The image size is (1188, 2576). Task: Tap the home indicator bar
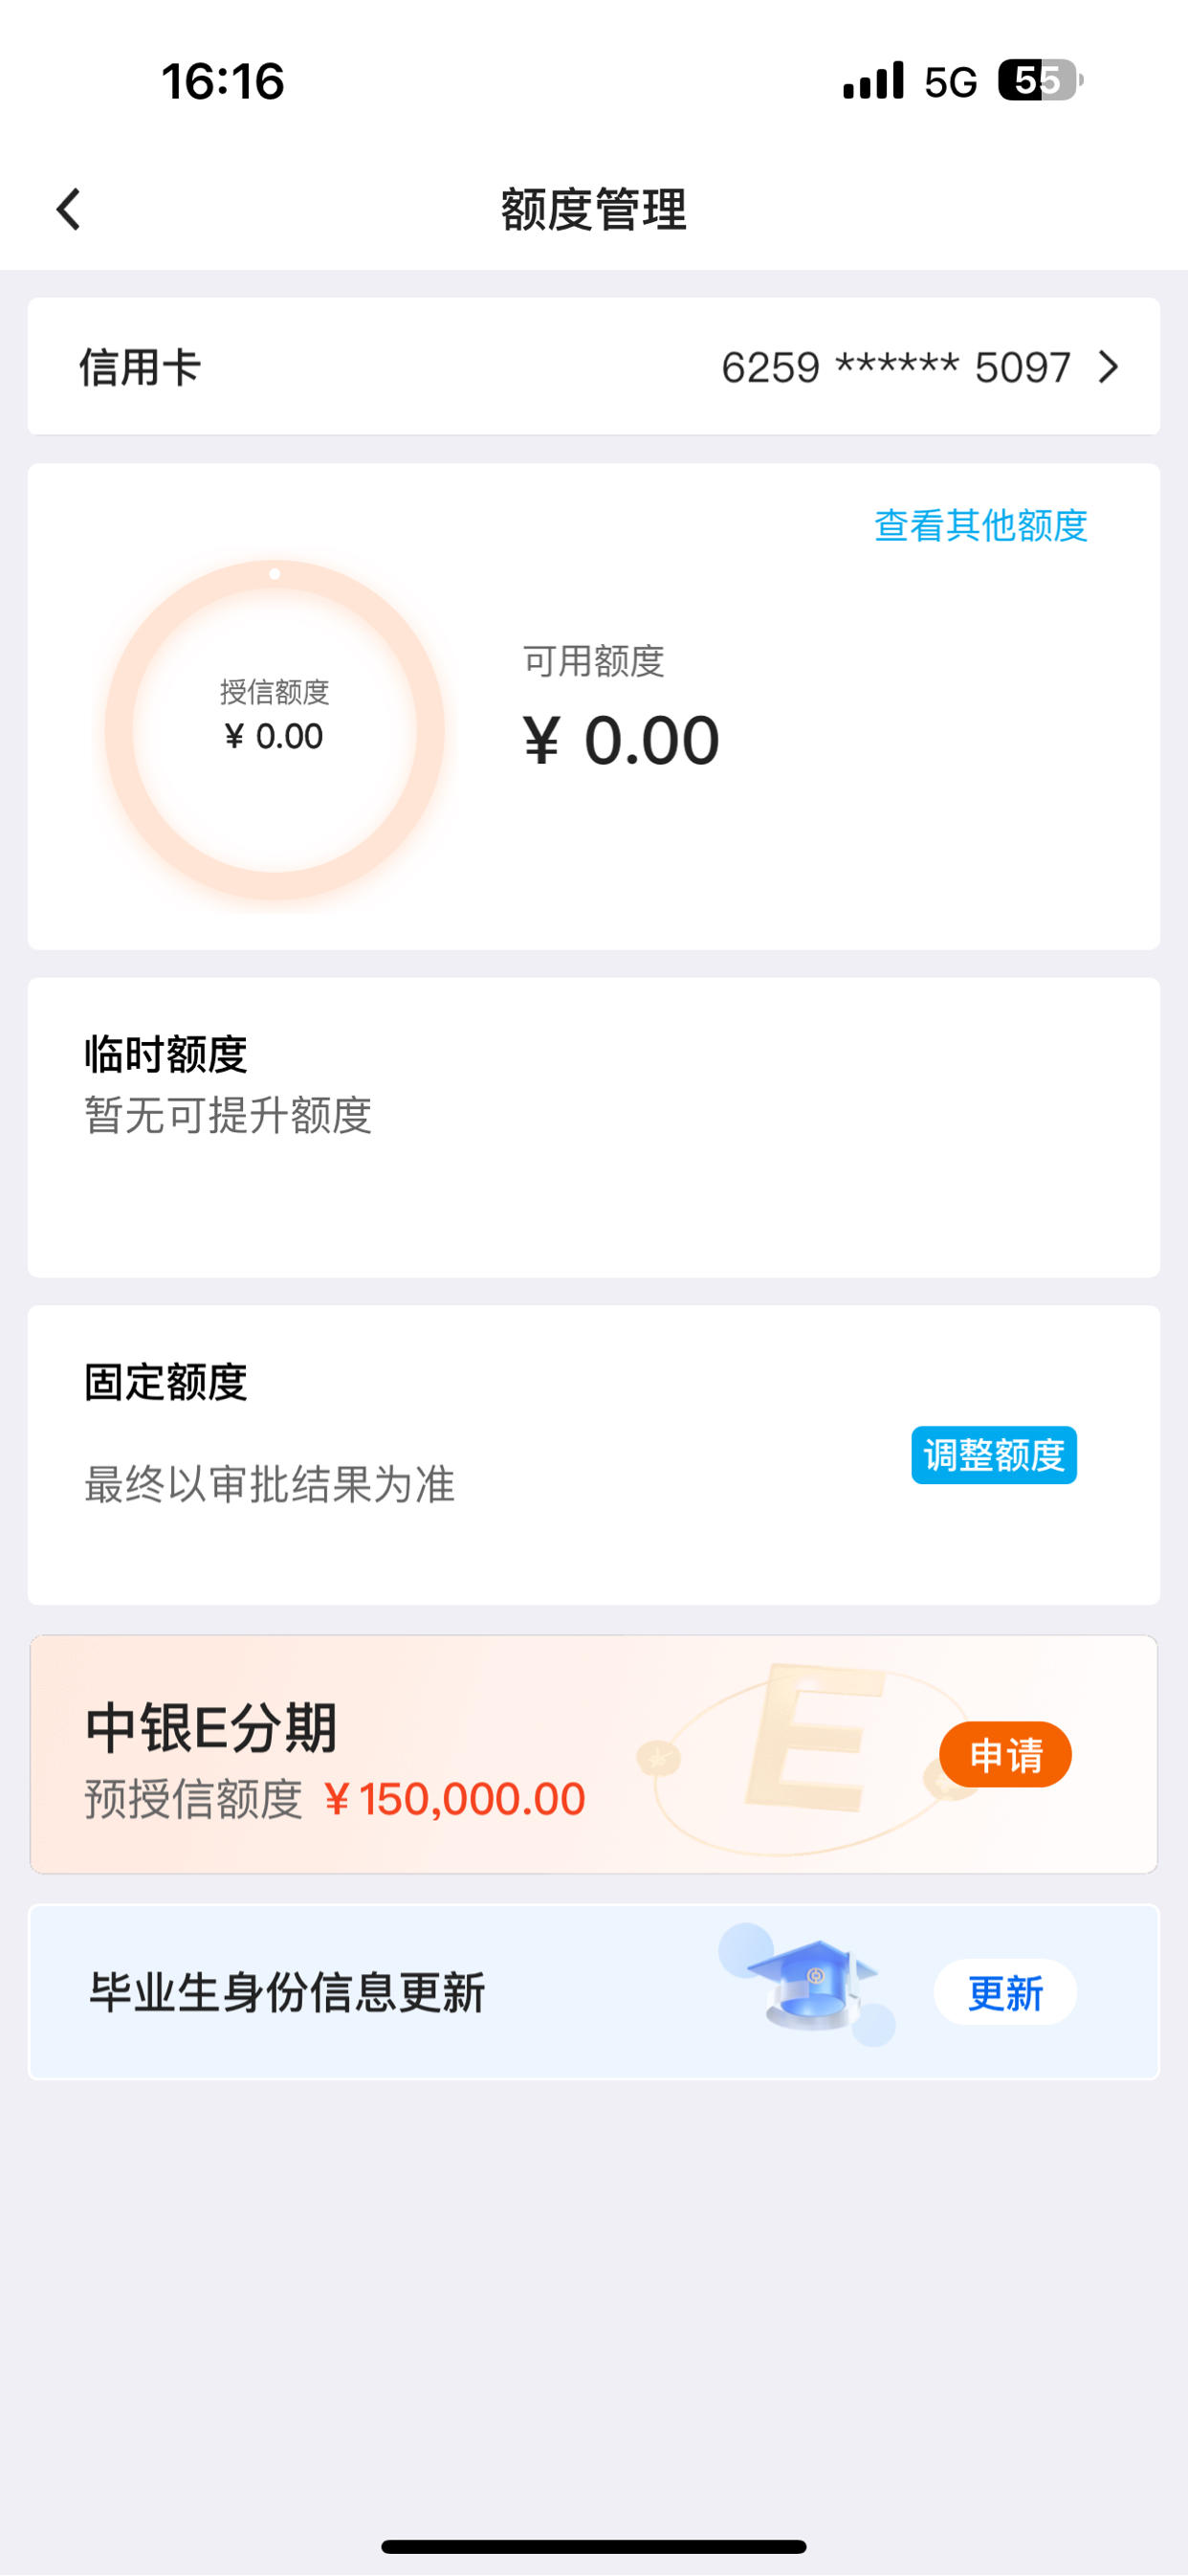[x=594, y=2546]
